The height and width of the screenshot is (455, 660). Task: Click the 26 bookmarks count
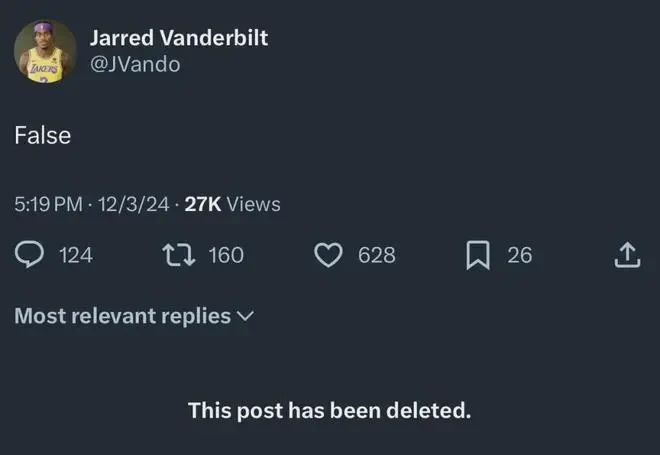(x=520, y=255)
